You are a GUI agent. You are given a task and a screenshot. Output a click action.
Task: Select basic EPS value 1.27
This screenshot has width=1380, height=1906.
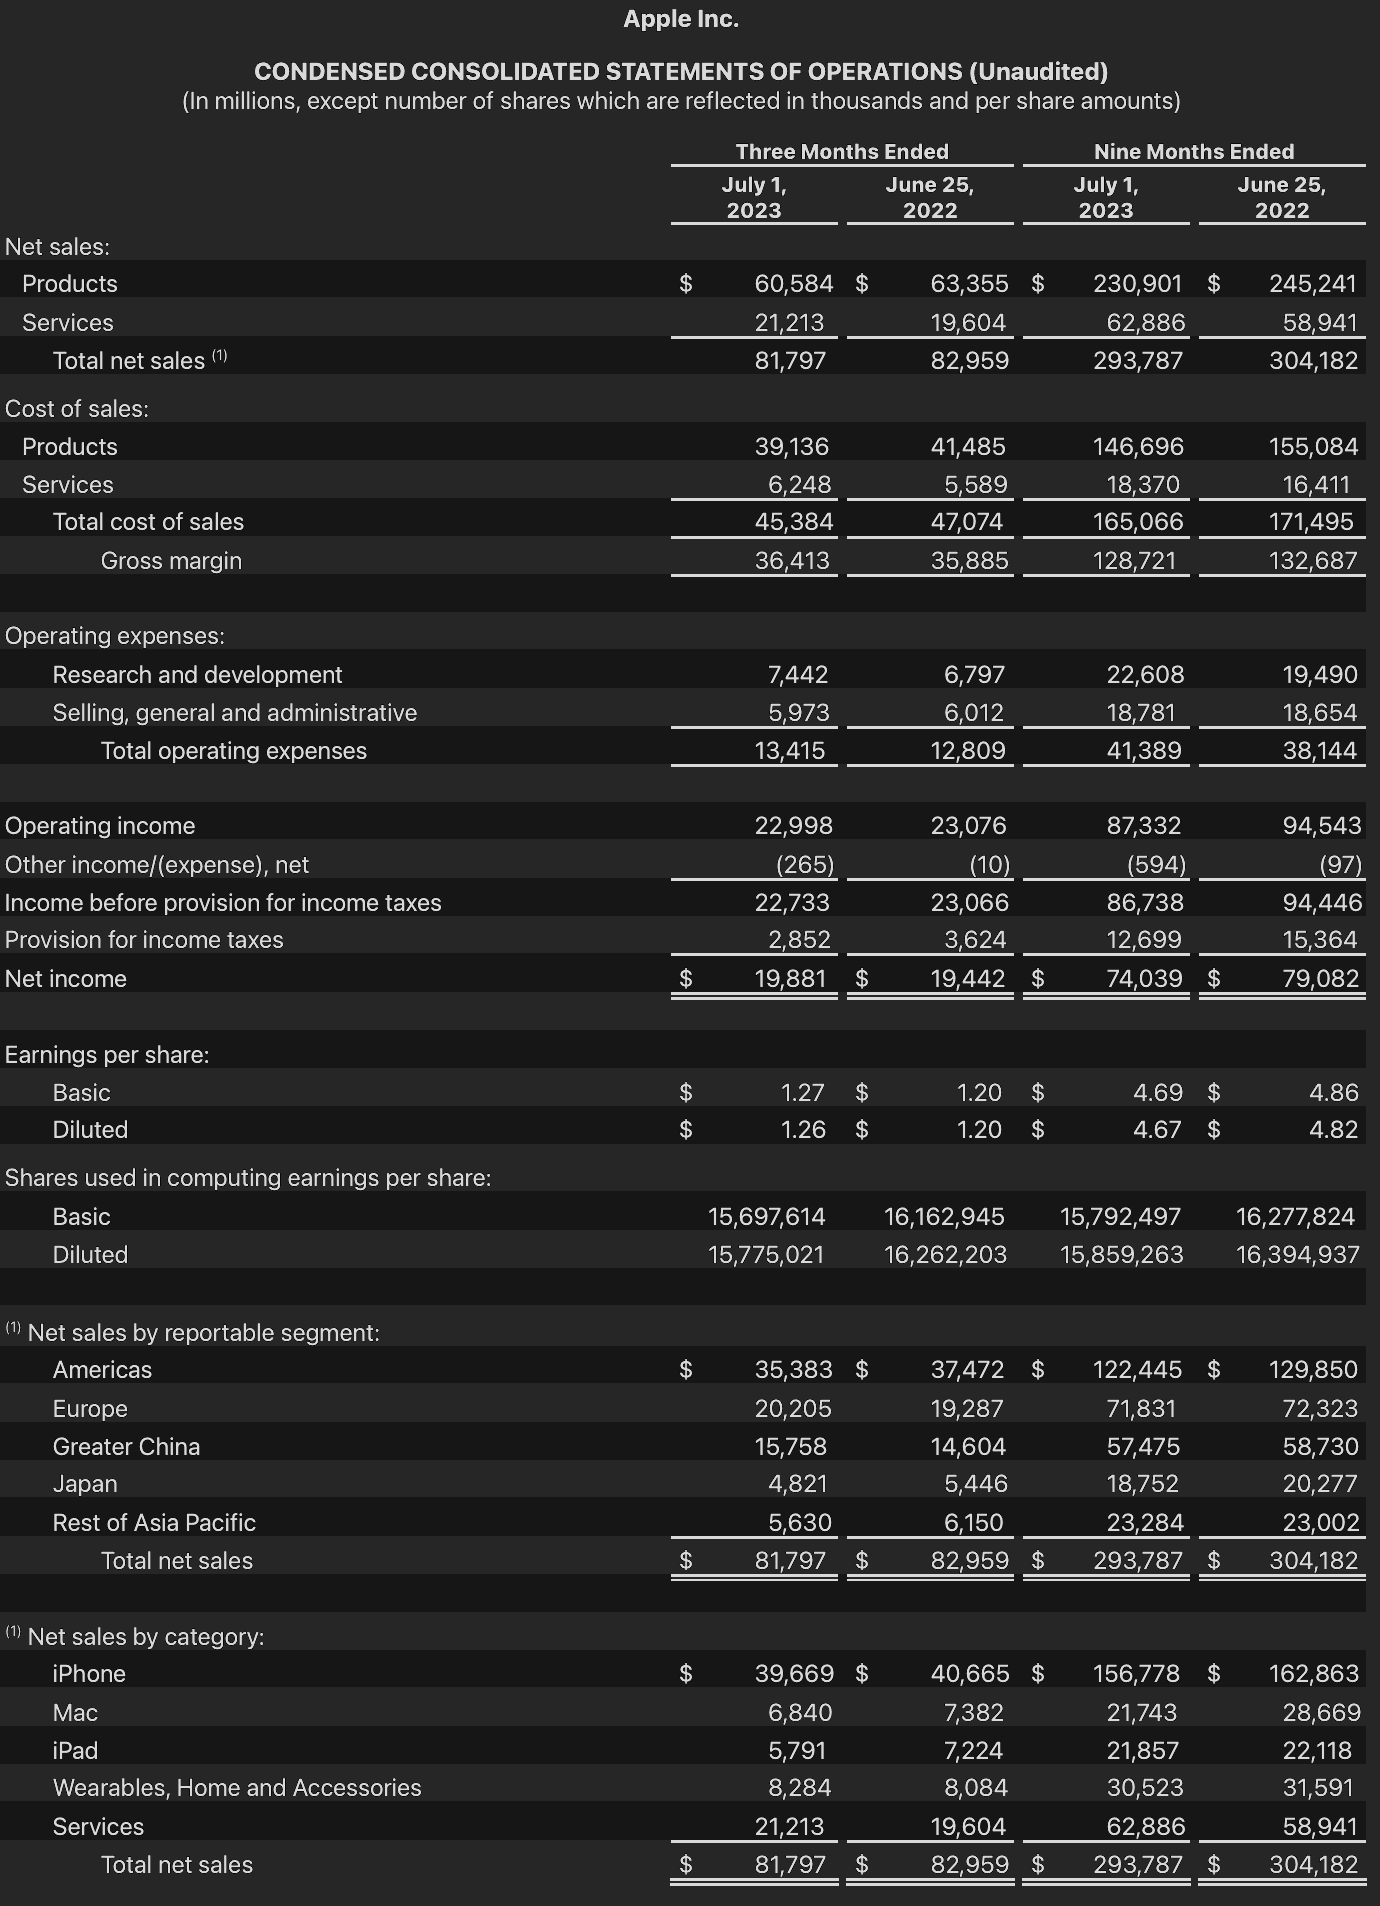803,1093
